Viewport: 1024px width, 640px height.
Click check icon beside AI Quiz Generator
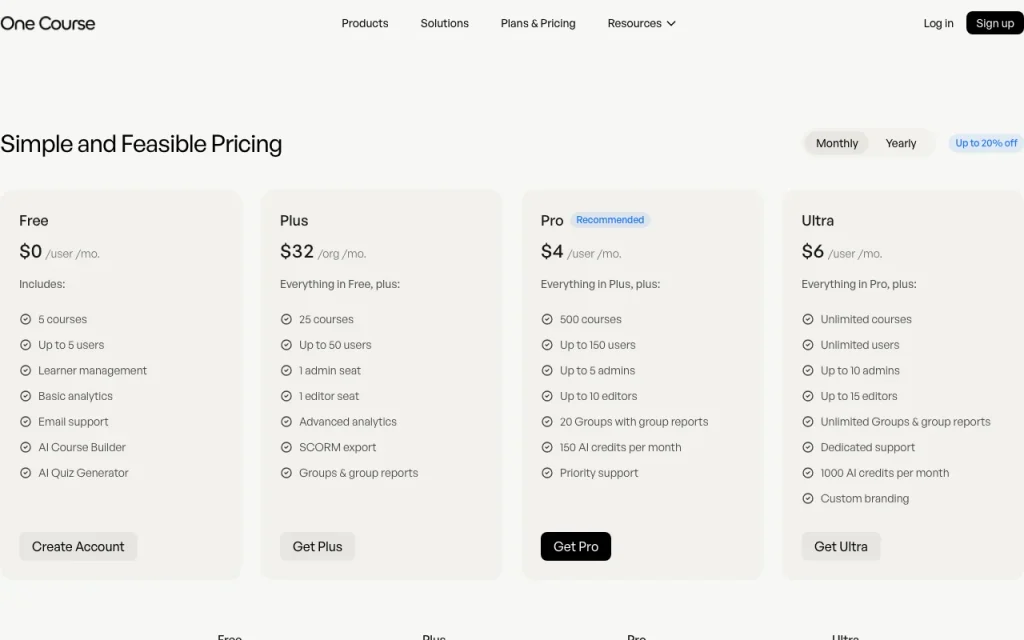tap(25, 473)
